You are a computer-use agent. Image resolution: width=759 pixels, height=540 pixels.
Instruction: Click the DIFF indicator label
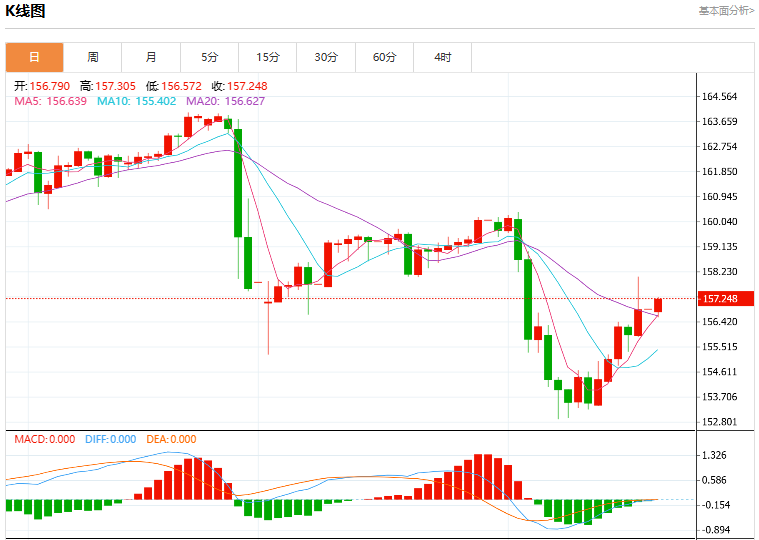(110, 439)
